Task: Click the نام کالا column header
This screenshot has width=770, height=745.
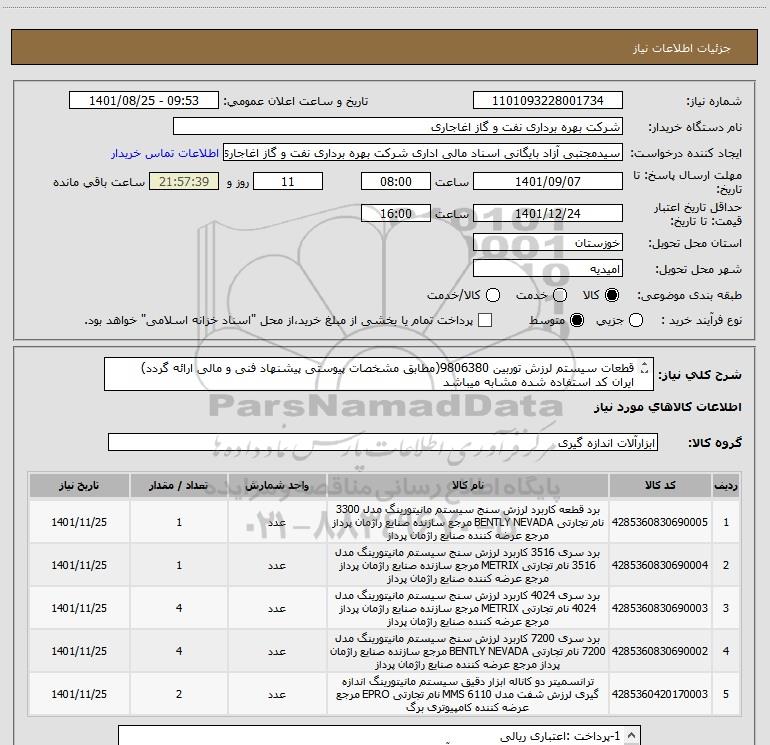Action: point(468,486)
